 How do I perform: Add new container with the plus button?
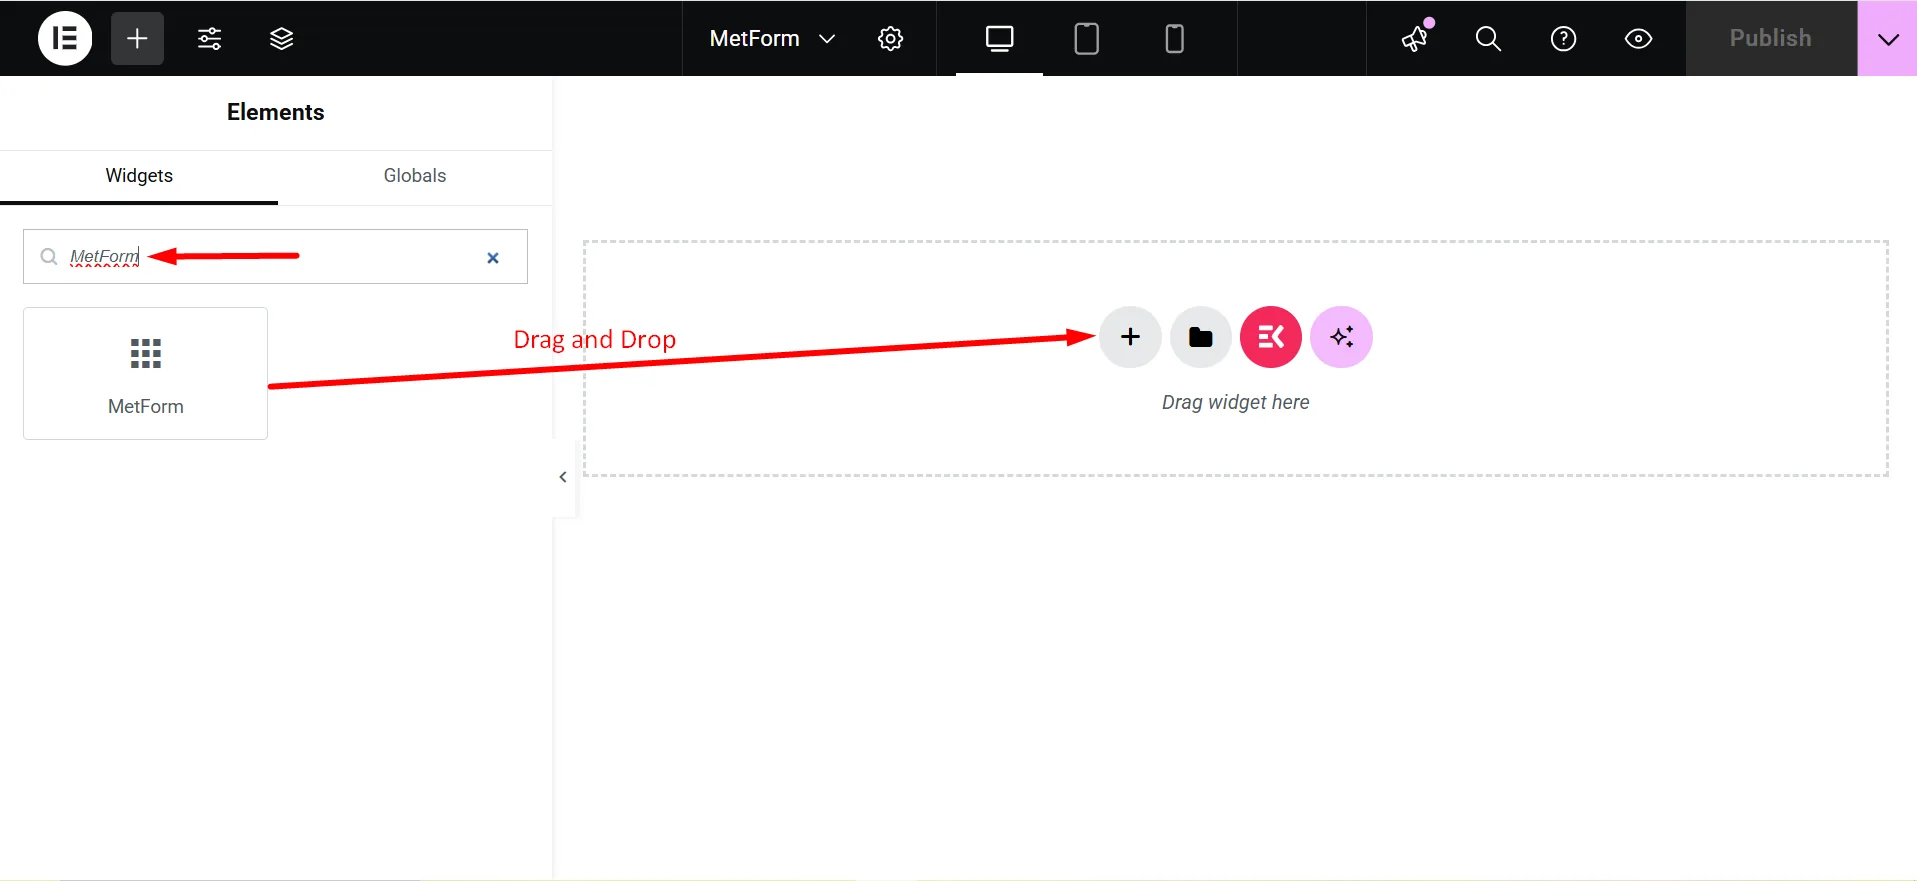1130,337
